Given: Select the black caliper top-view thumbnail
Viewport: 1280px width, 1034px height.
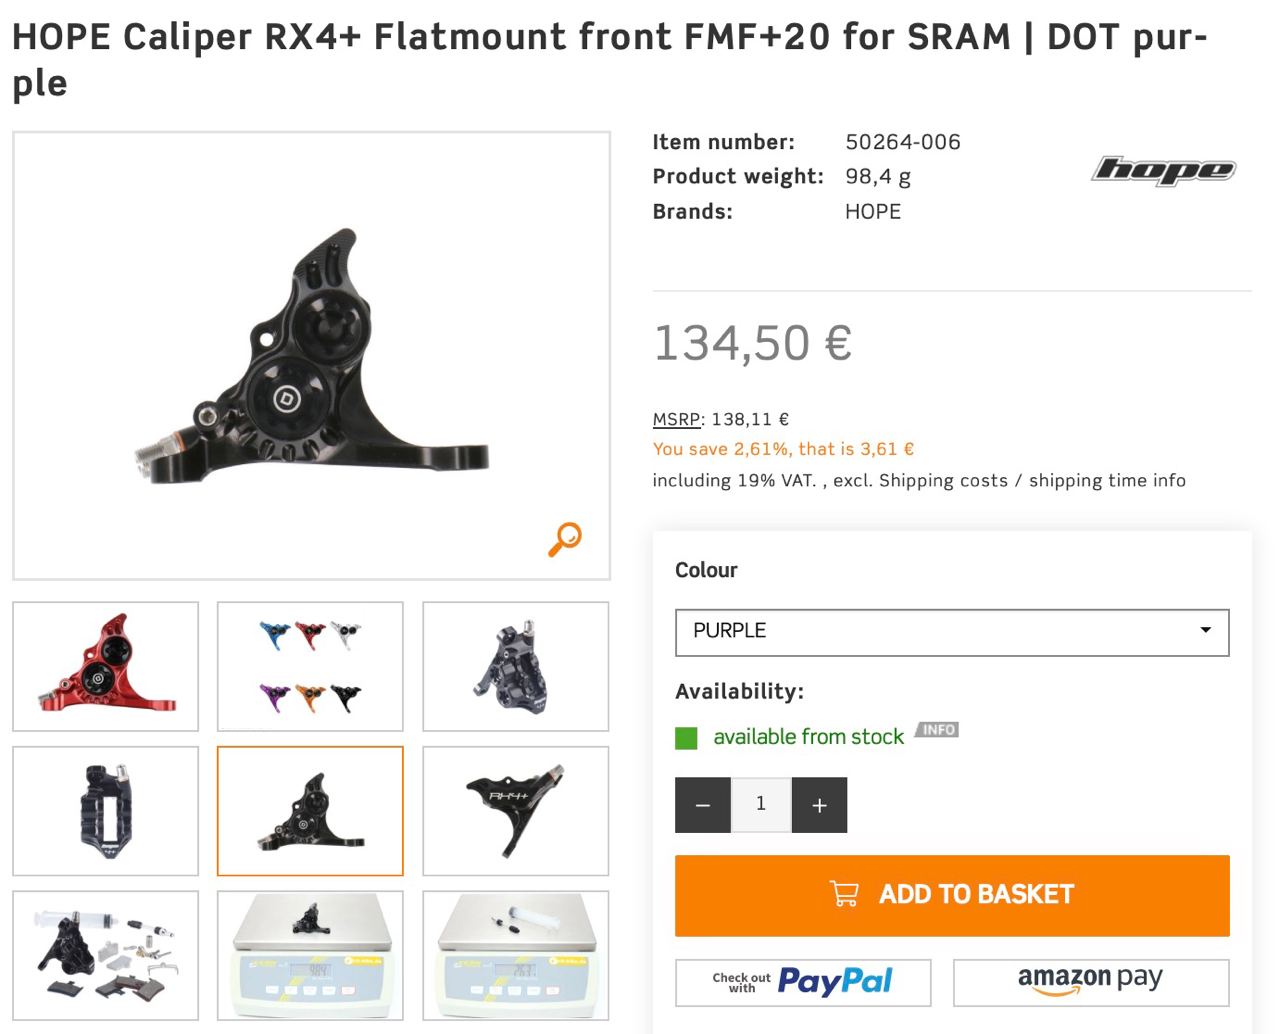Looking at the screenshot, I should (106, 811).
